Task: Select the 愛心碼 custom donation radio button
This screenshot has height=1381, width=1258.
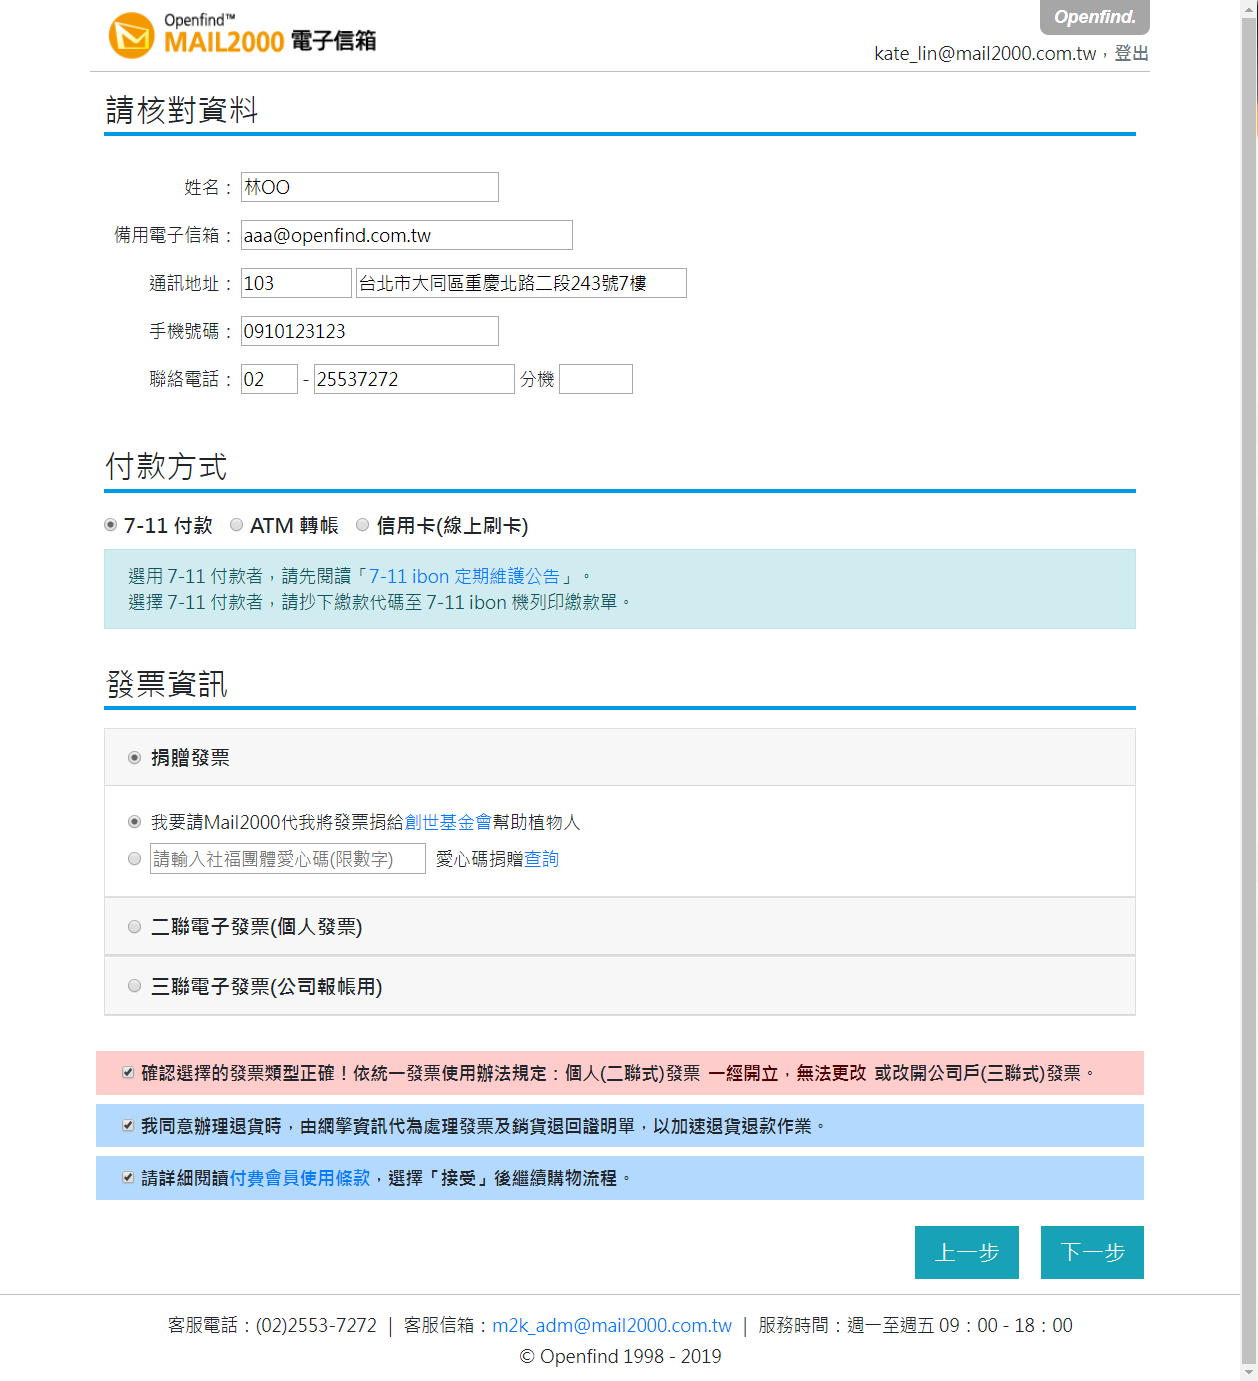Action: (x=134, y=859)
